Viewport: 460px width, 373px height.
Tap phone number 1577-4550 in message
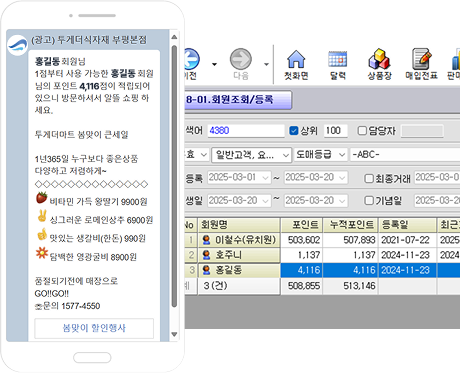coord(81,306)
